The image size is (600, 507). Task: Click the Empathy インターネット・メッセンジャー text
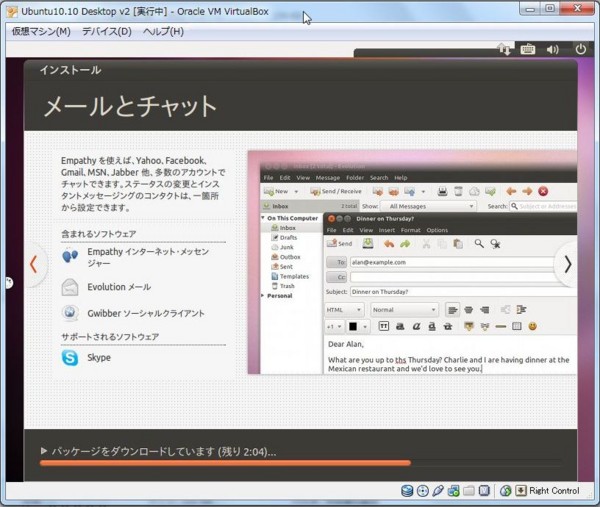tap(148, 257)
